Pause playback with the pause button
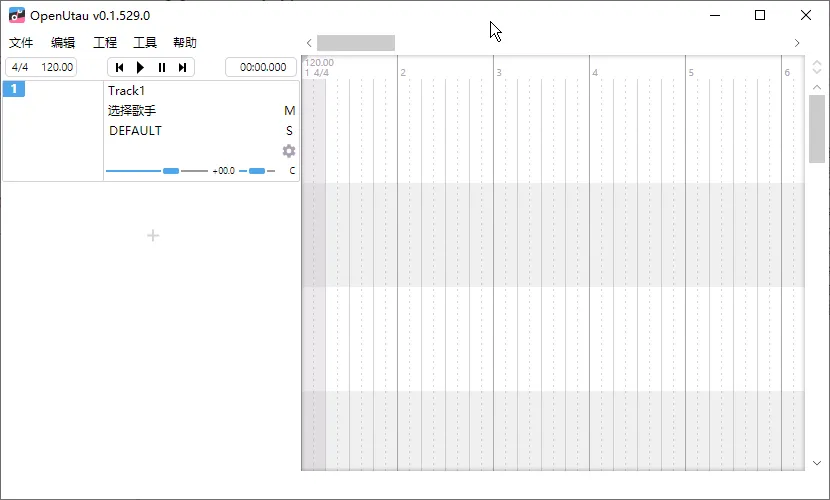Viewport: 830px width, 500px height. (x=162, y=67)
